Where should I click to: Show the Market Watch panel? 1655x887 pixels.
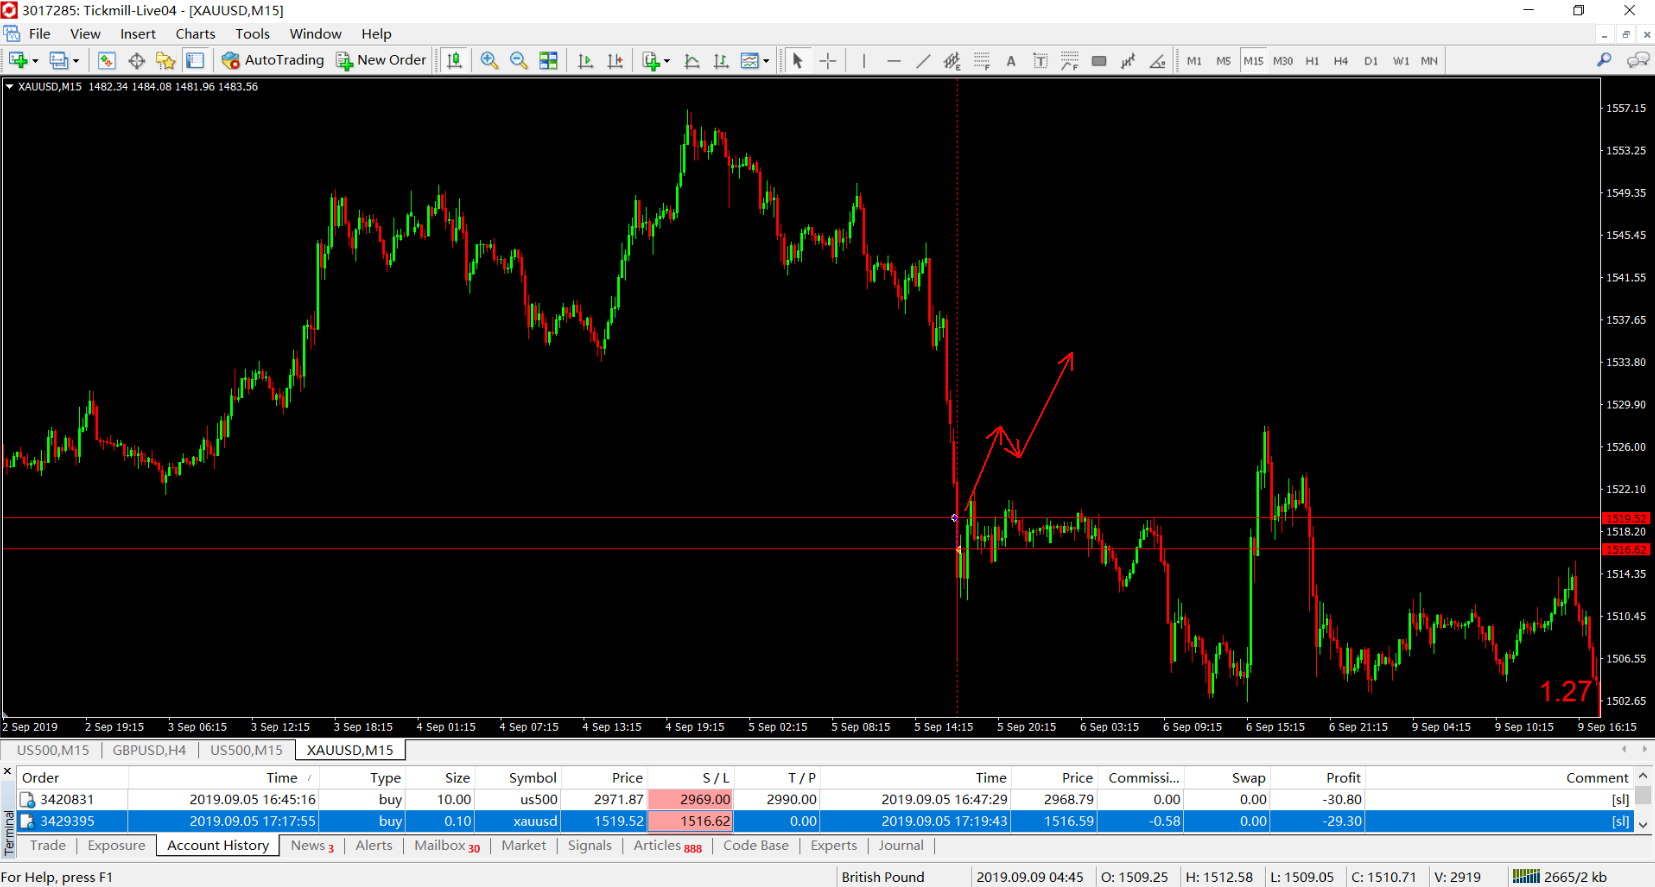coord(107,61)
